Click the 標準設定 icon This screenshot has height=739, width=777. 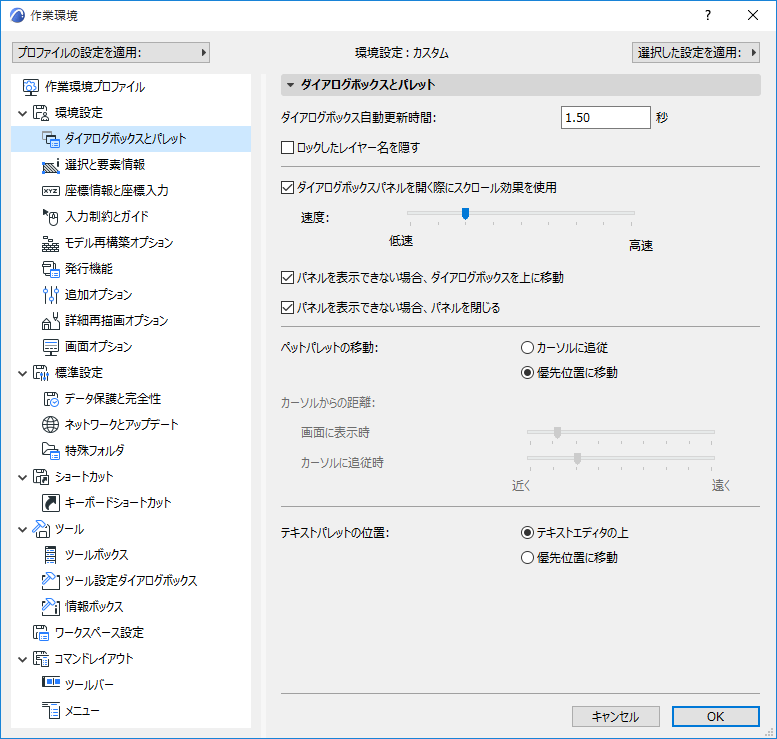tap(41, 373)
